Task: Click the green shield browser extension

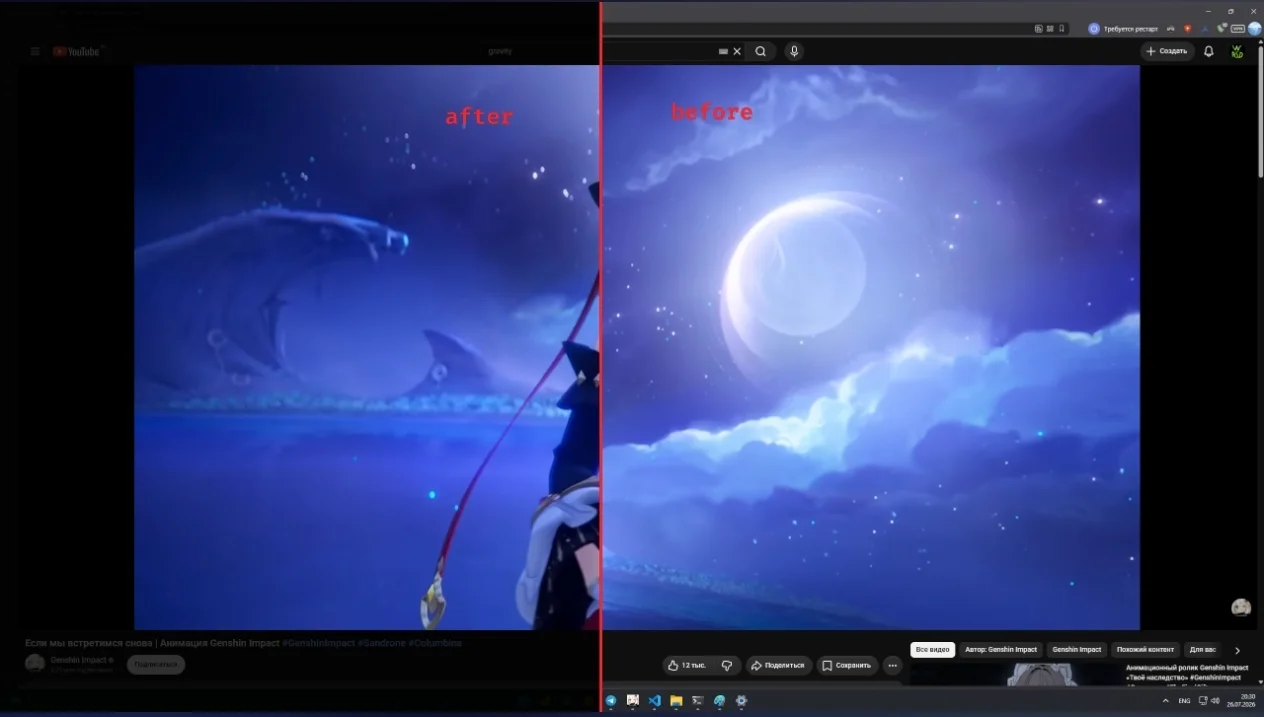Action: point(1221,28)
